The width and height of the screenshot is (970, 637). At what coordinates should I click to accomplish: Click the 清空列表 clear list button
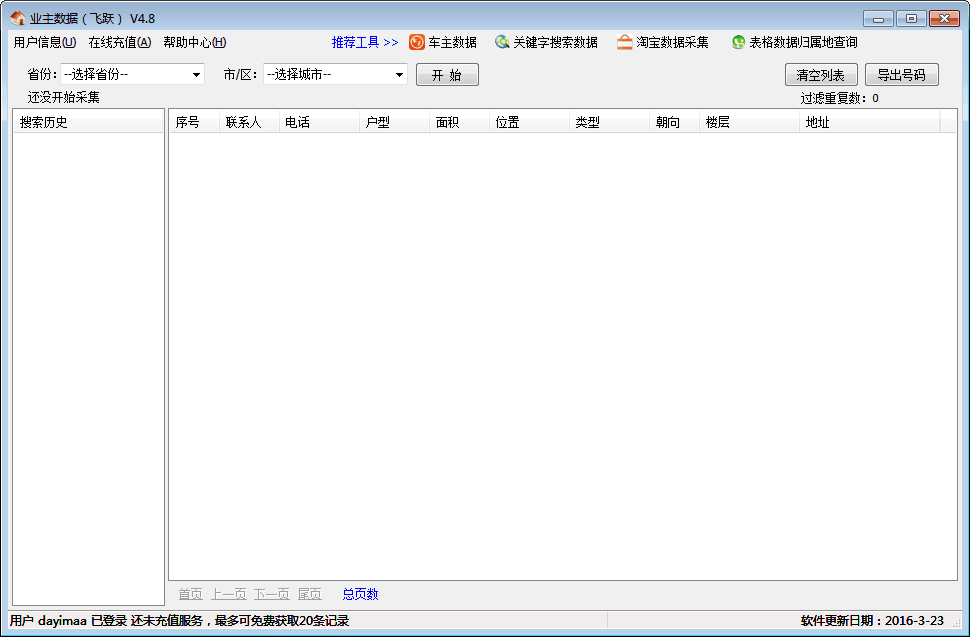(x=821, y=74)
